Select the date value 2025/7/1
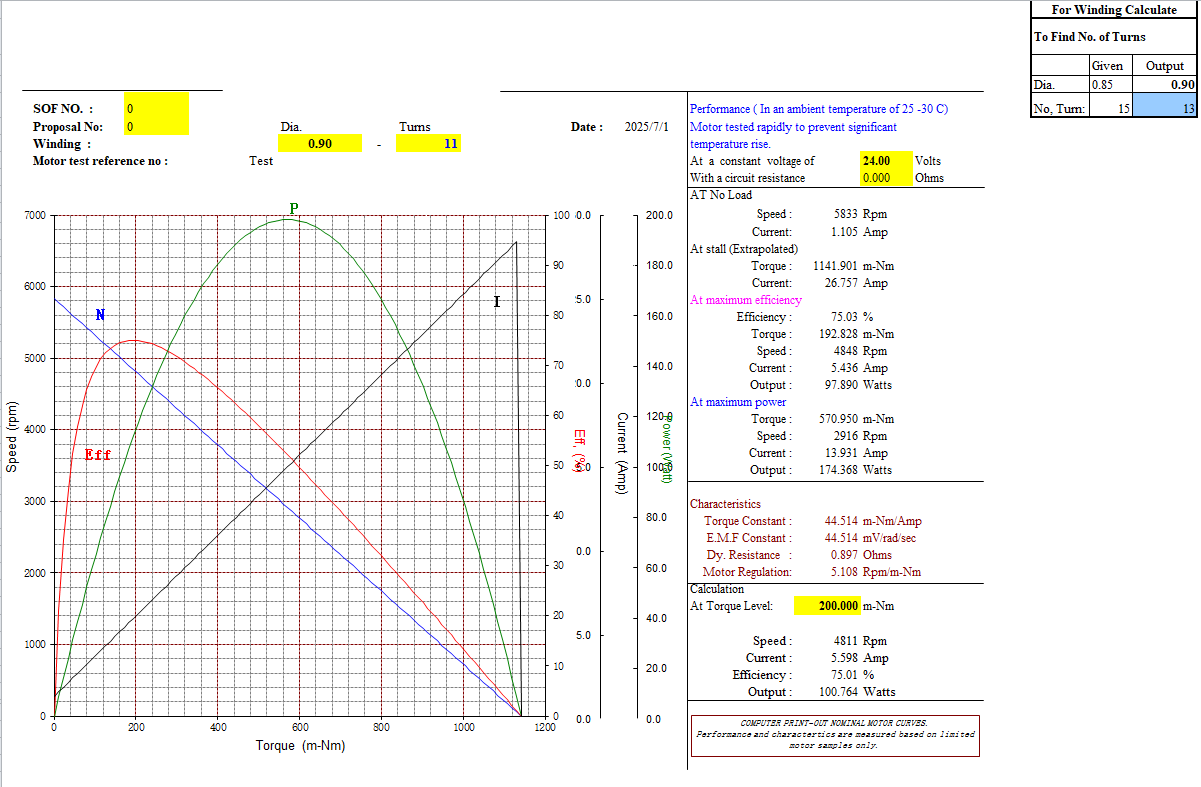The width and height of the screenshot is (1201, 787). (647, 127)
